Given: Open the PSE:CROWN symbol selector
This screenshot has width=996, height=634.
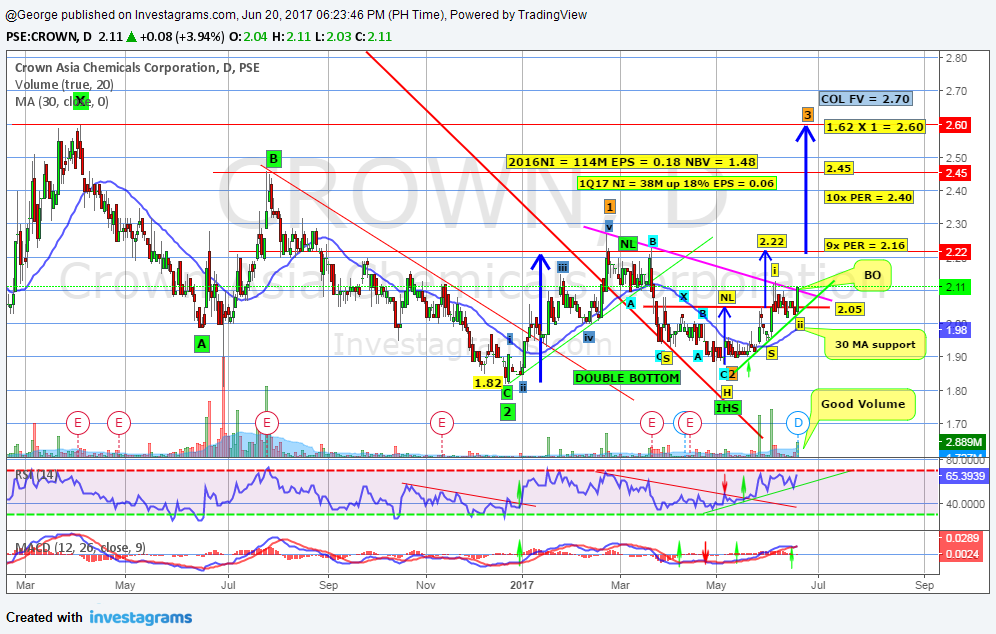Looking at the screenshot, I should pyautogui.click(x=30, y=37).
